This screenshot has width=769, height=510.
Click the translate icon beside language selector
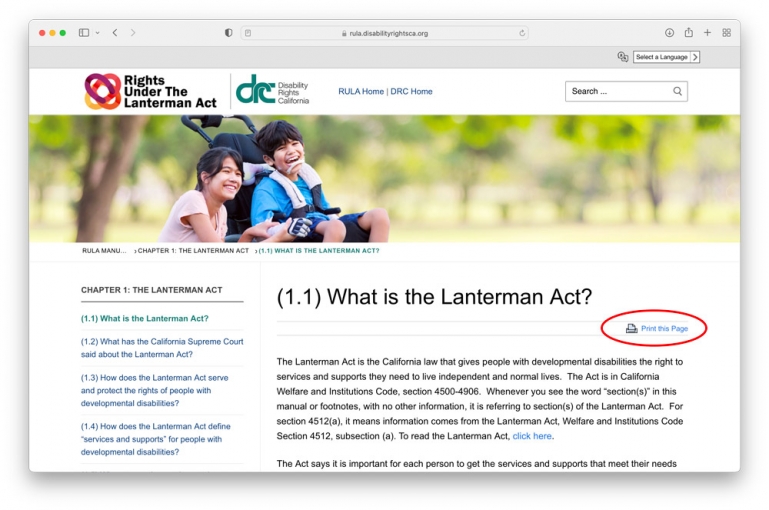click(623, 57)
